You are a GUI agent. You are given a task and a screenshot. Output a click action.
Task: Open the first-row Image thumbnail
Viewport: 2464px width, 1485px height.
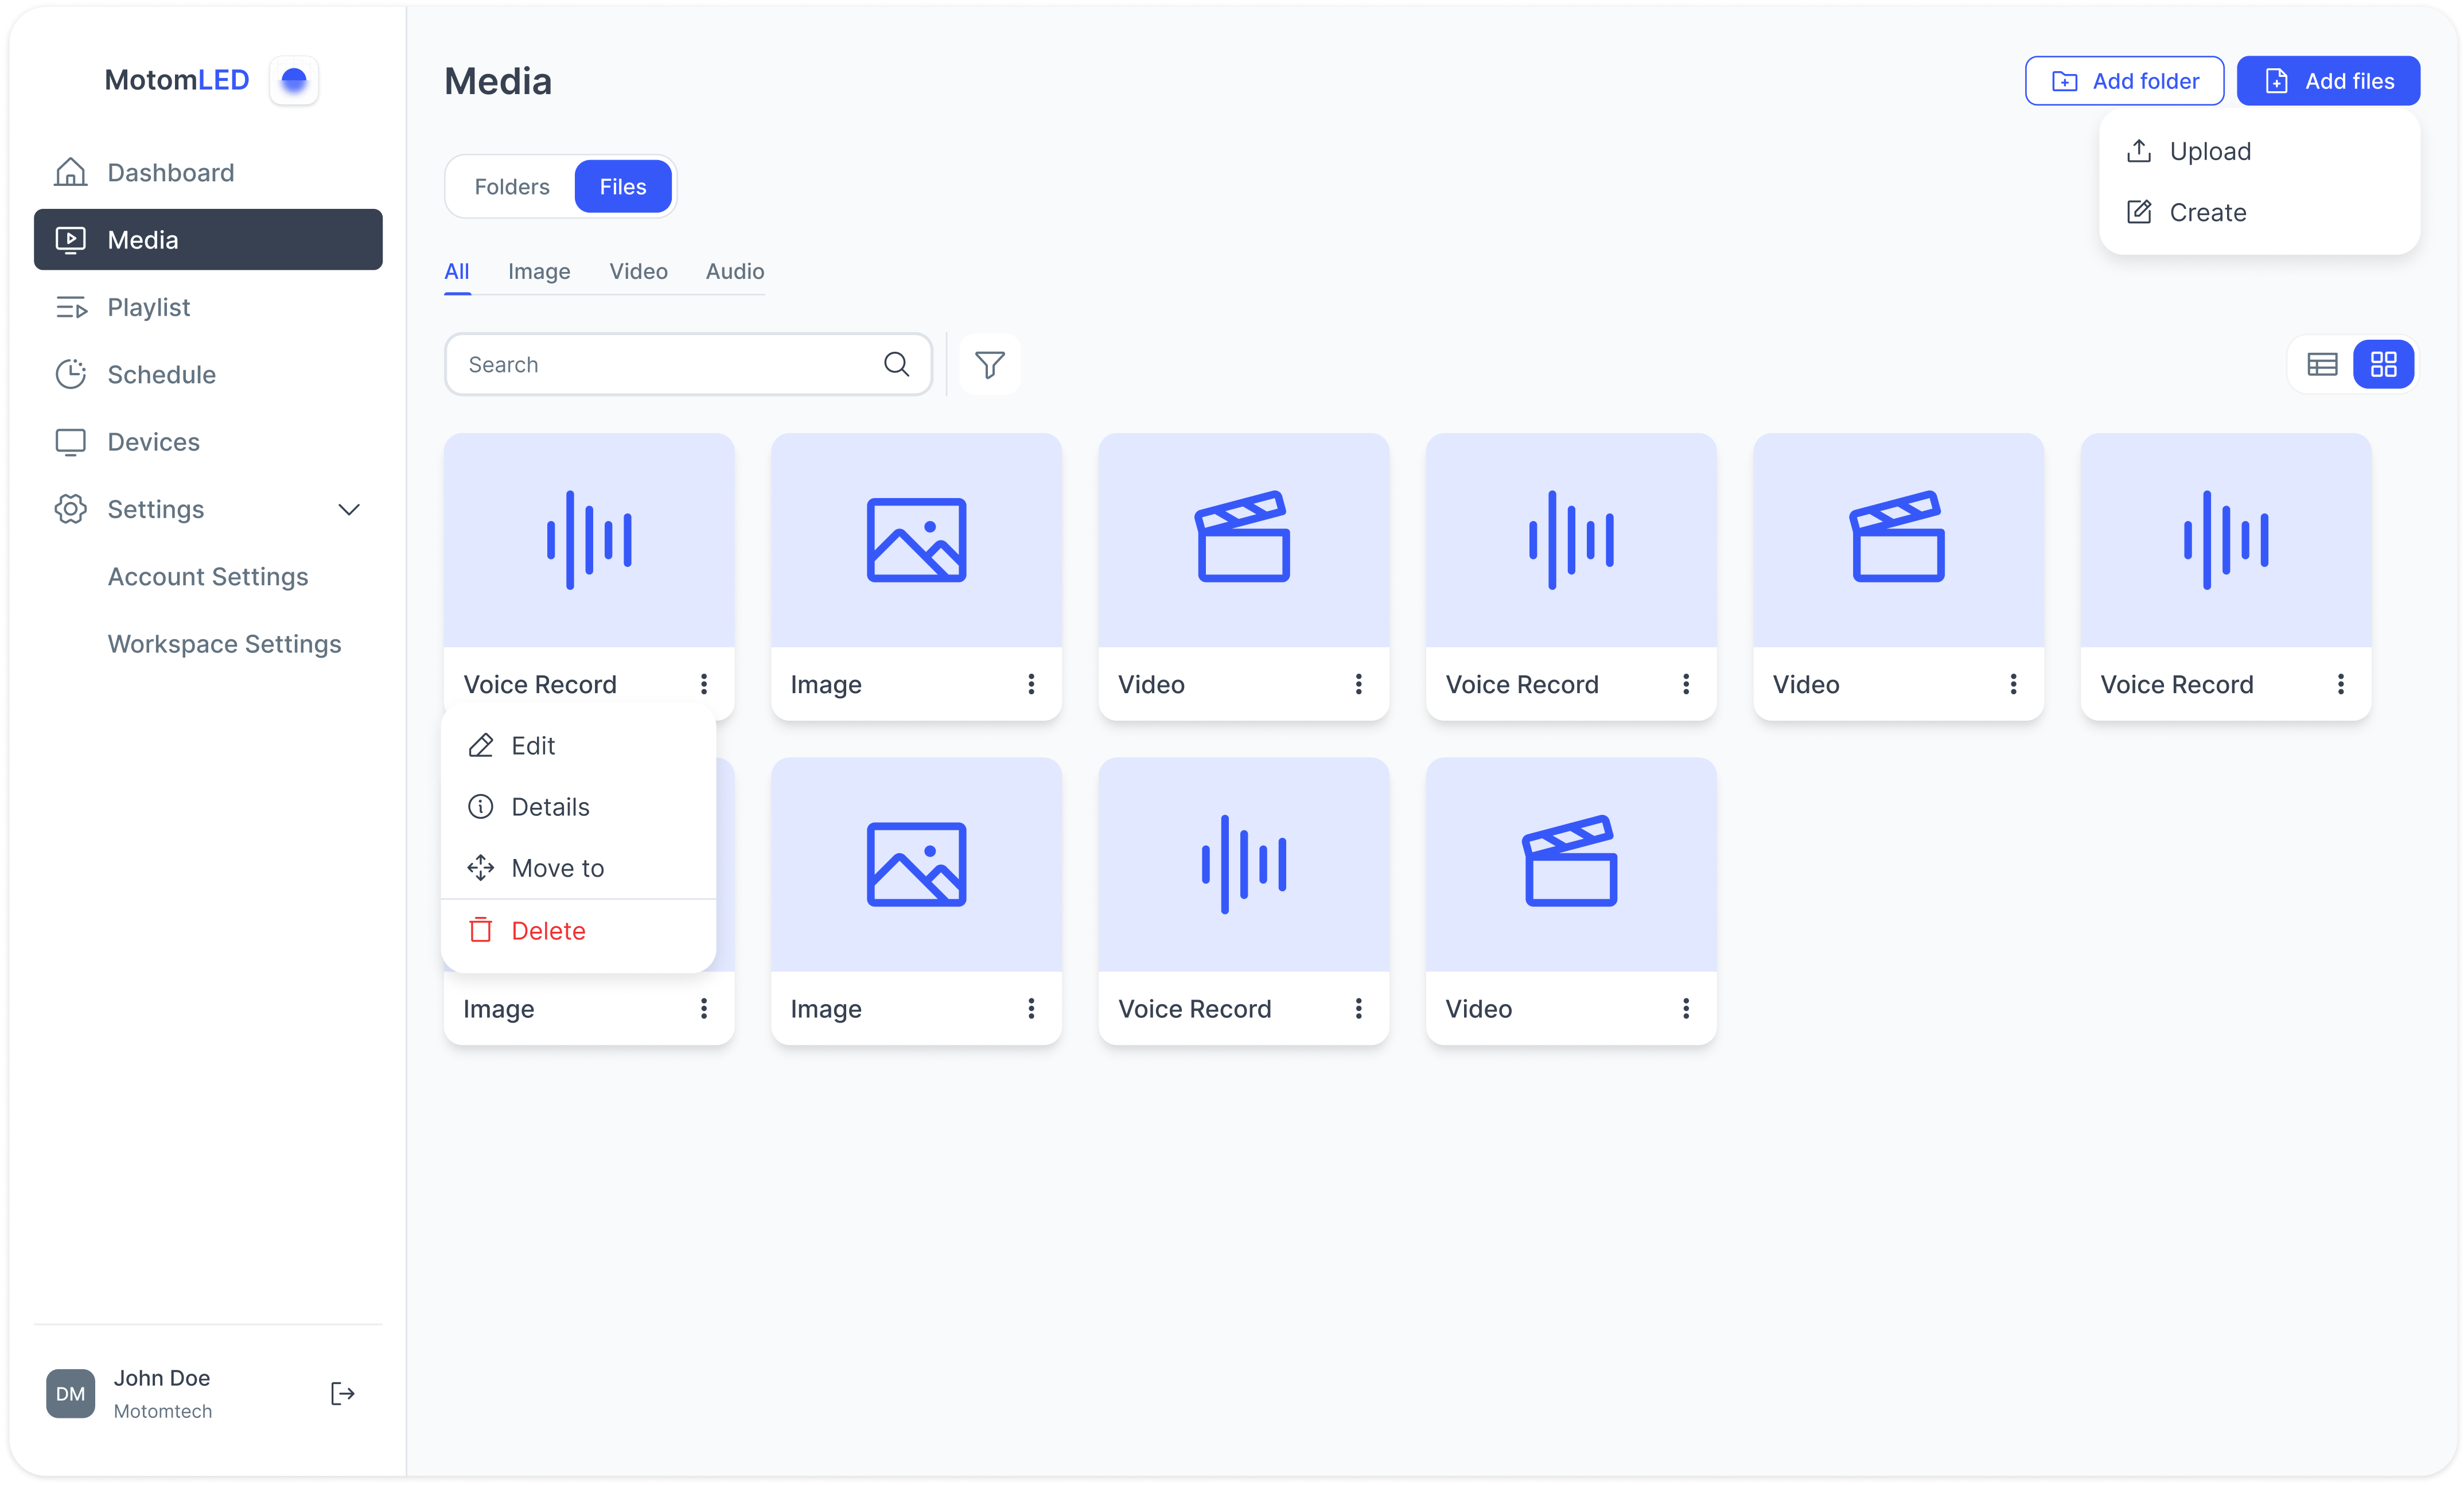point(916,540)
